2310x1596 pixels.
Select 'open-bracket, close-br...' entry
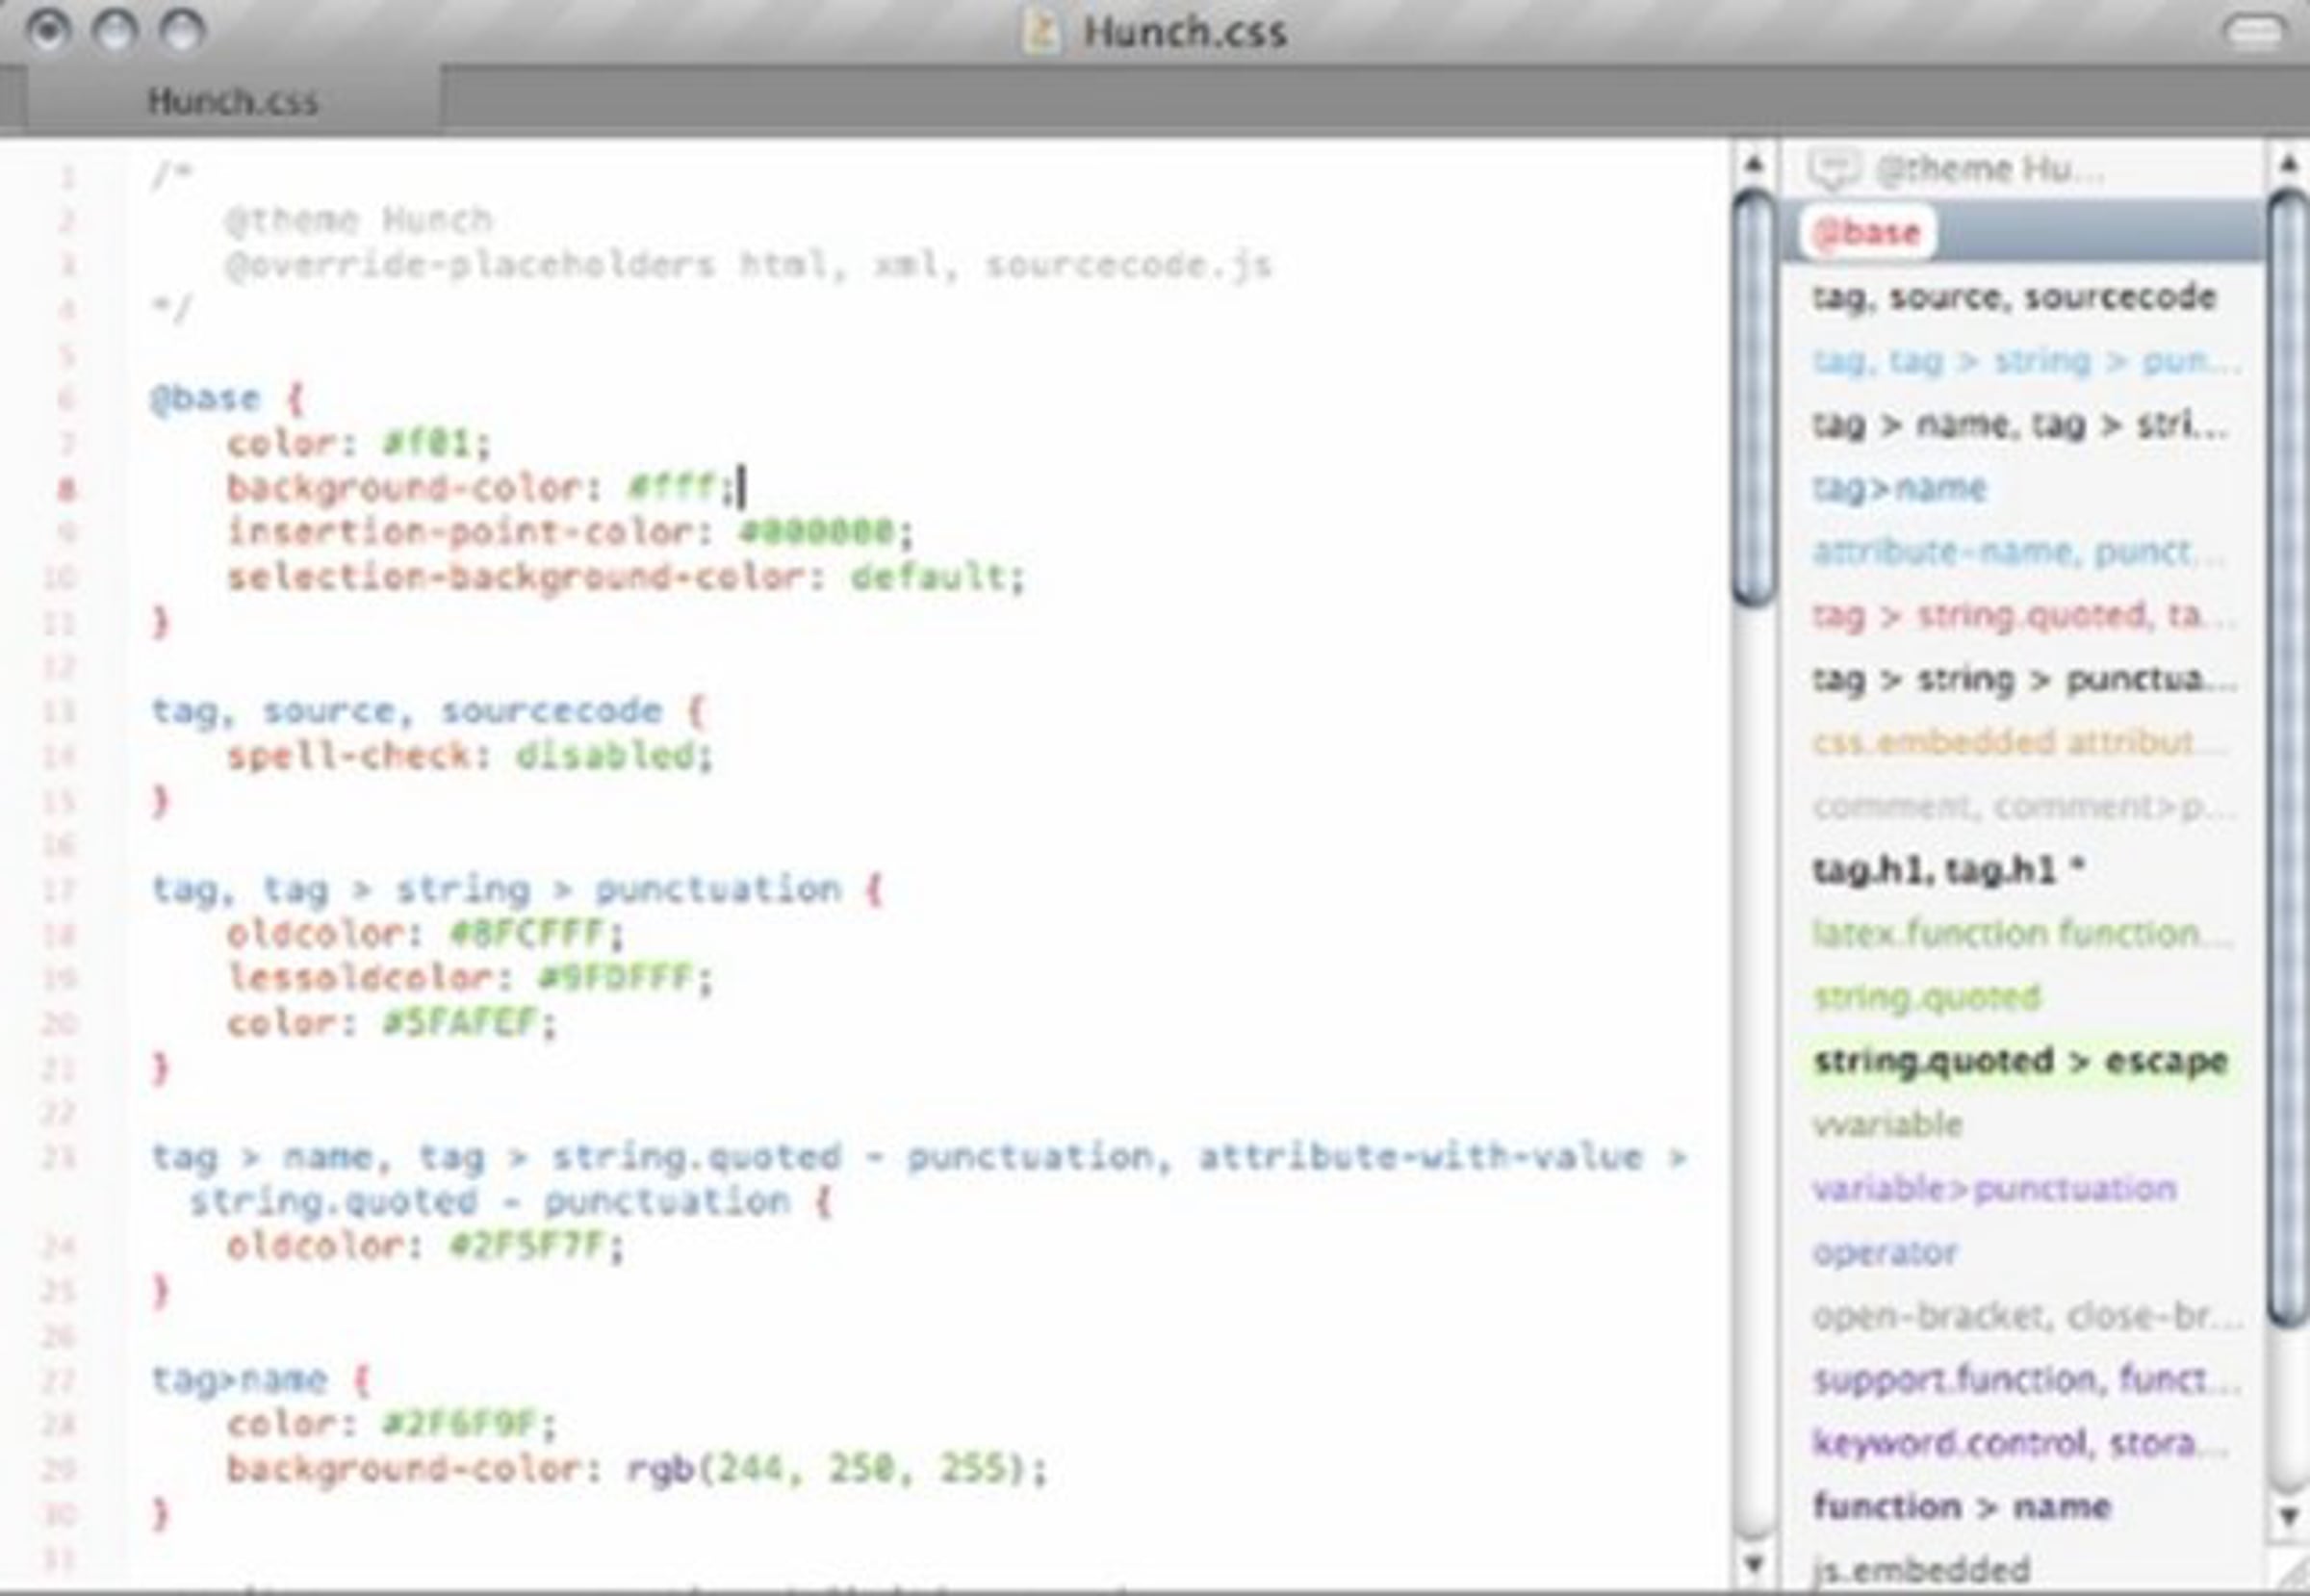[x=2026, y=1316]
